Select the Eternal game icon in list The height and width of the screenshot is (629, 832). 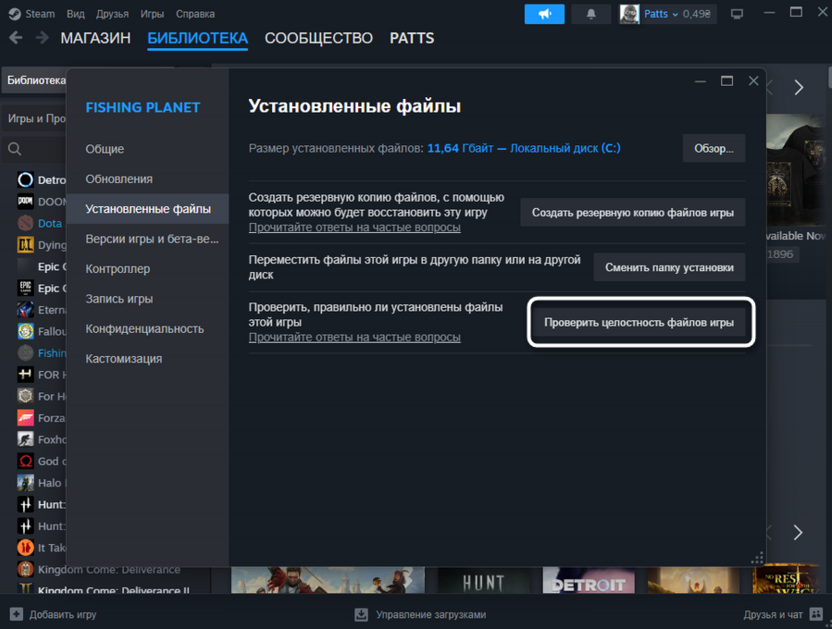(25, 309)
